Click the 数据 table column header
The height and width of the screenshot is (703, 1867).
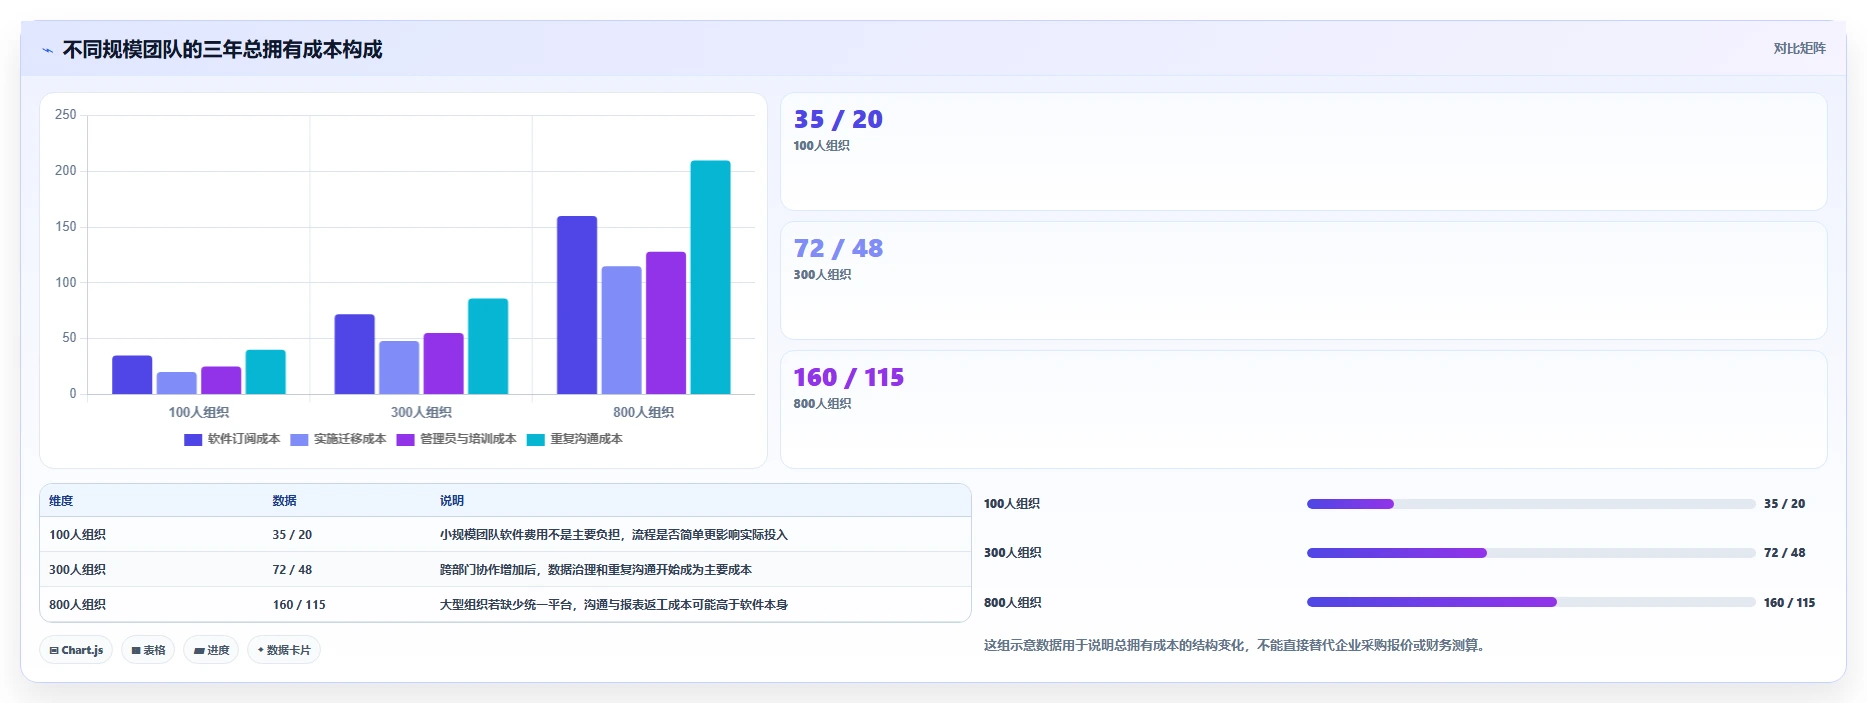tap(284, 501)
